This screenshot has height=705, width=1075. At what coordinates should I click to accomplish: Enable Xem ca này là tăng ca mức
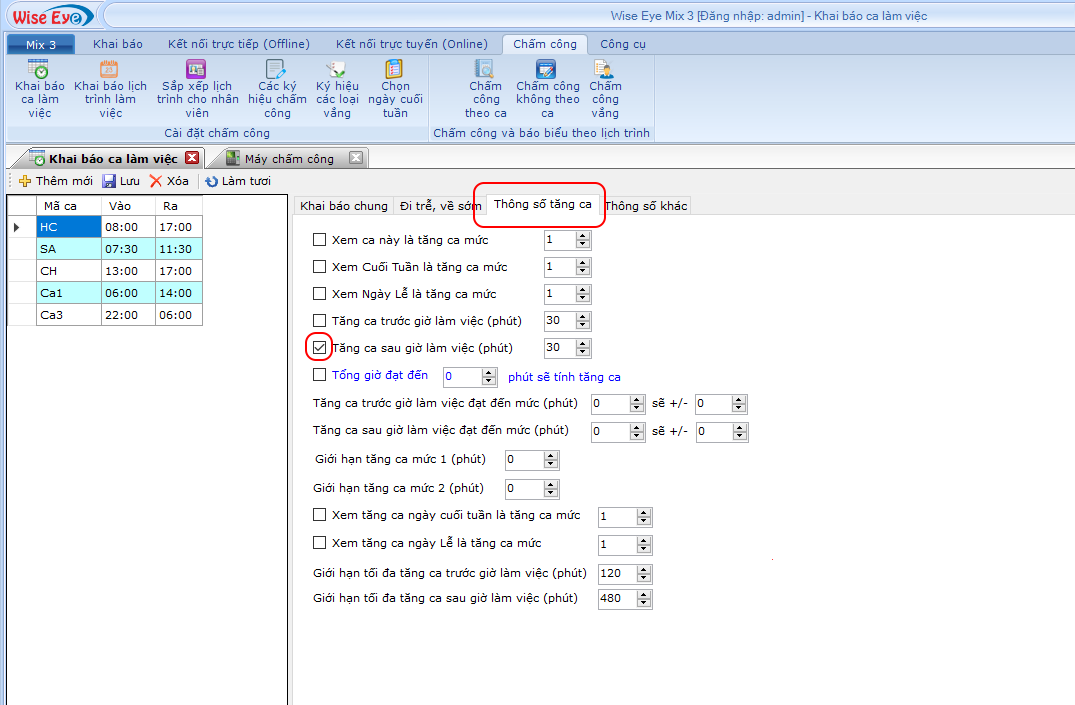320,240
